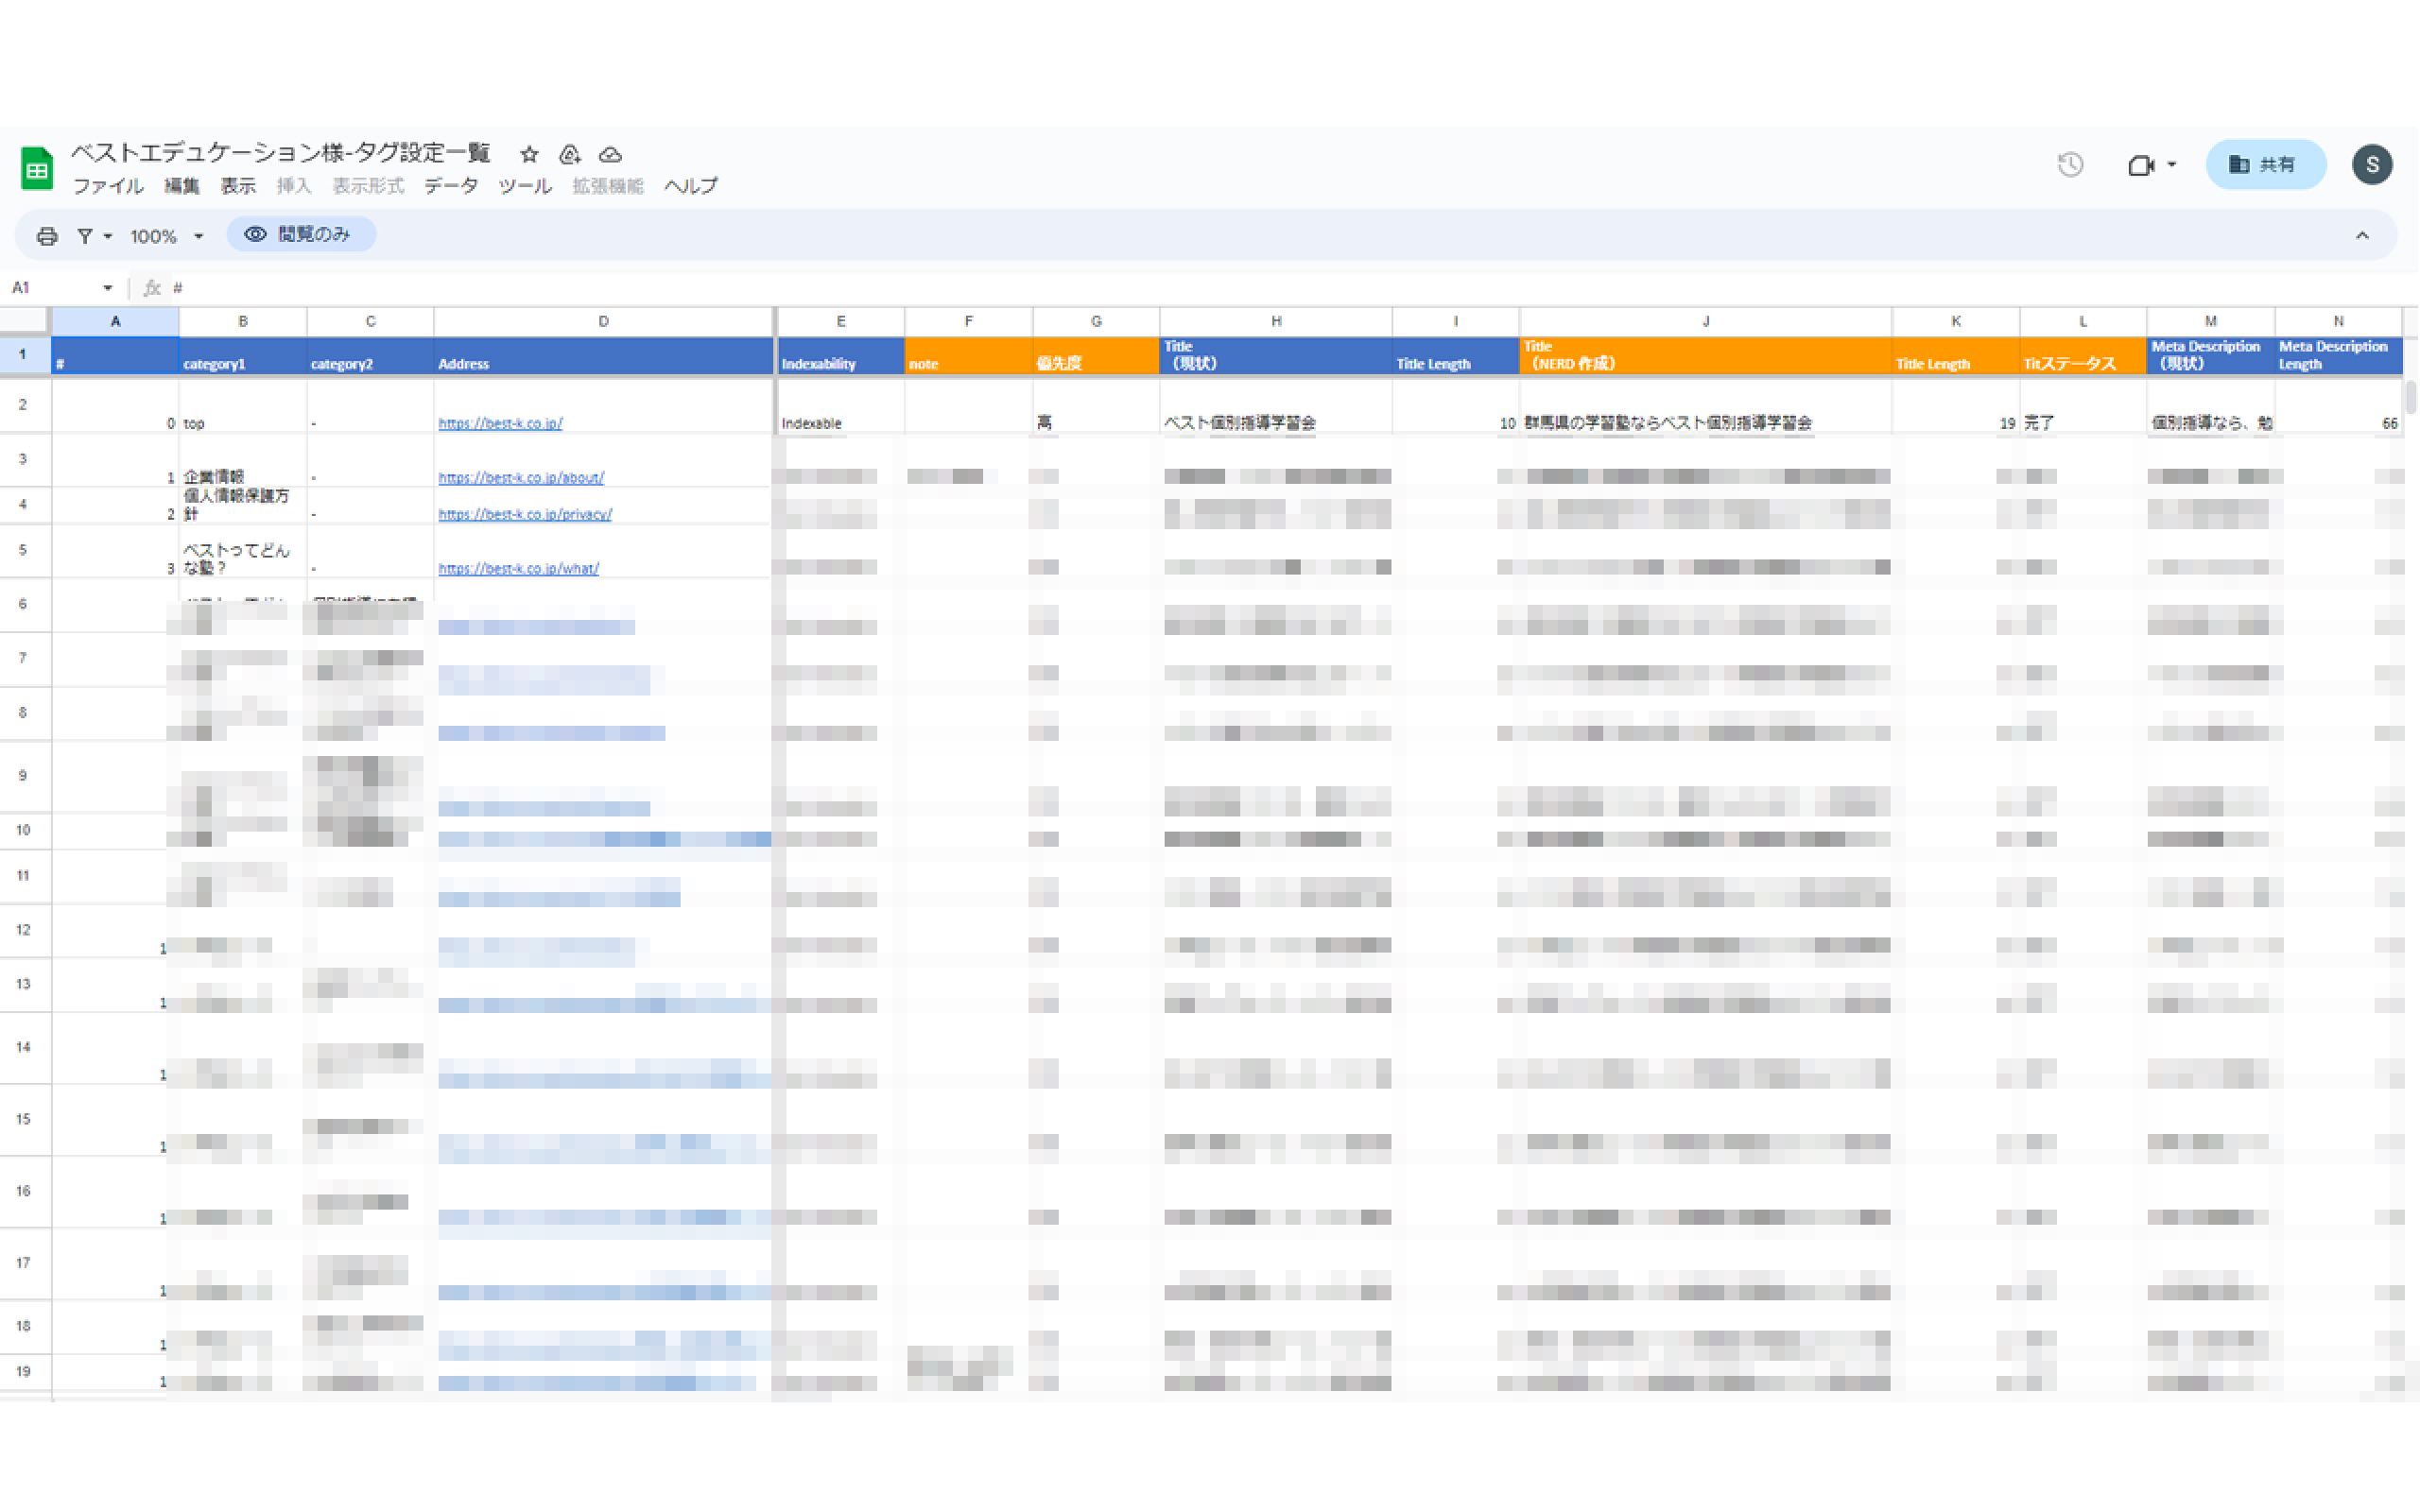Star this spreadsheet document
This screenshot has width=2420, height=1512.
tap(529, 154)
